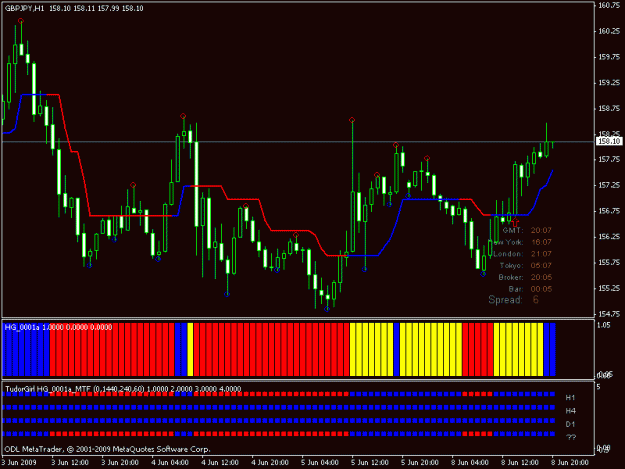Click the 4 Jun 20:00 time label
The width and height of the screenshot is (625, 469).
click(270, 463)
